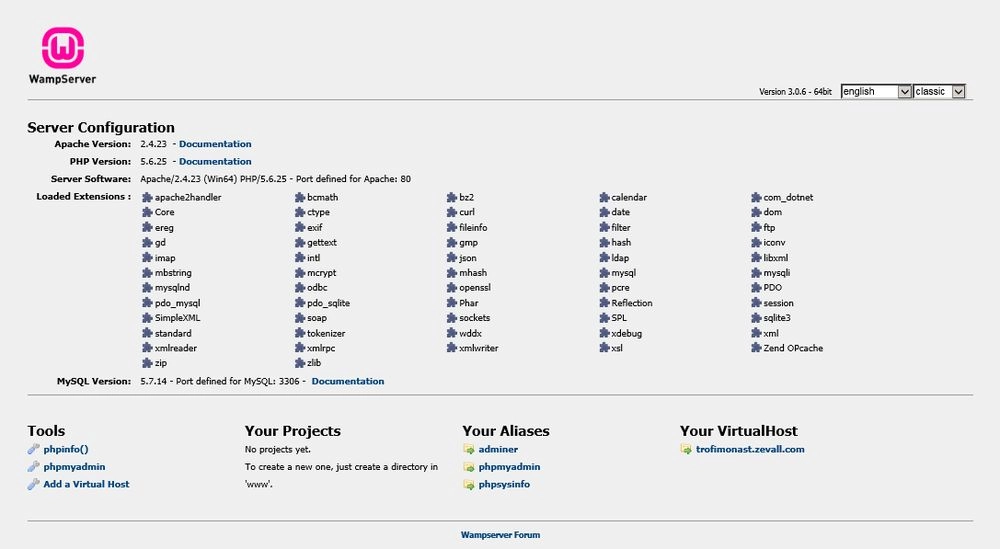Click the puzzle icon beside bcmath
Image resolution: width=1000 pixels, height=549 pixels.
point(300,197)
